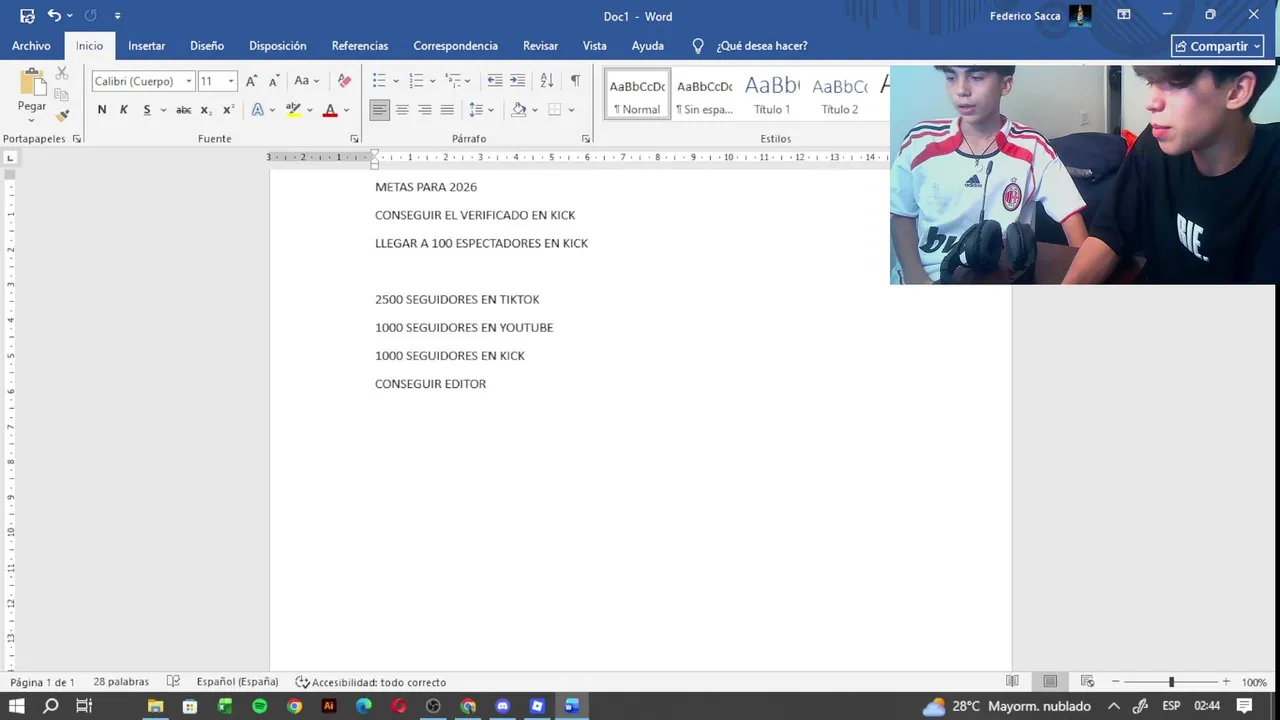
Task: Click the Sort A-Z icon
Action: point(546,81)
